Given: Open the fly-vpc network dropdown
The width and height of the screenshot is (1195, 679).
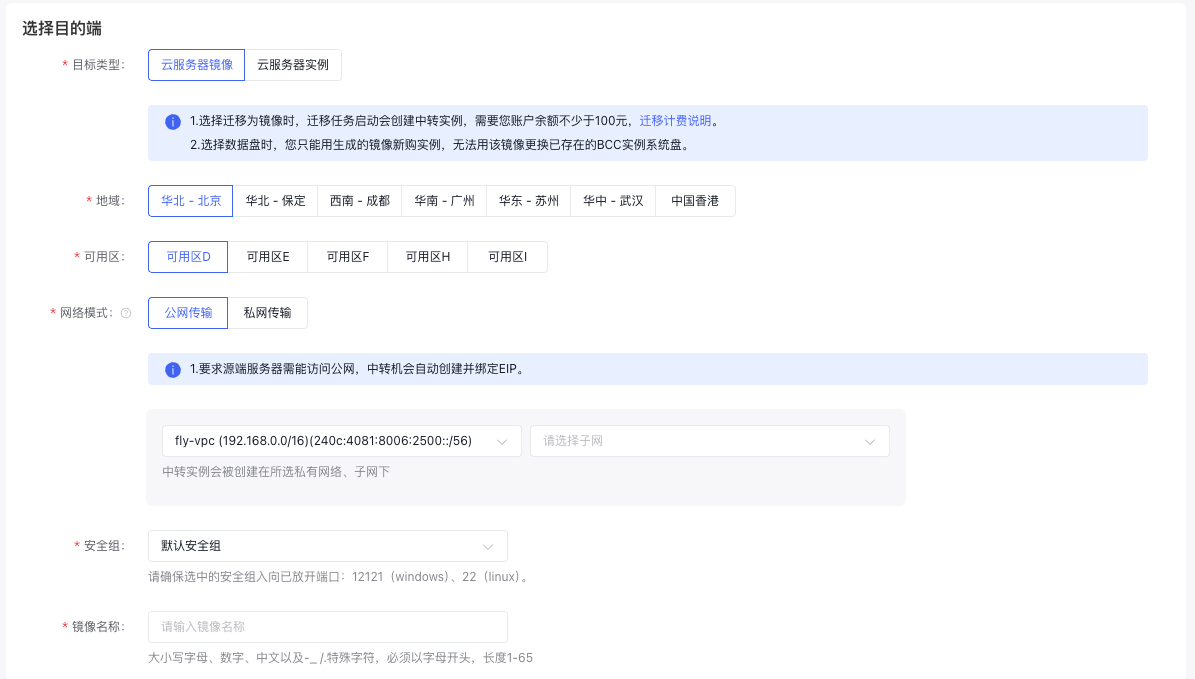Looking at the screenshot, I should tap(341, 441).
